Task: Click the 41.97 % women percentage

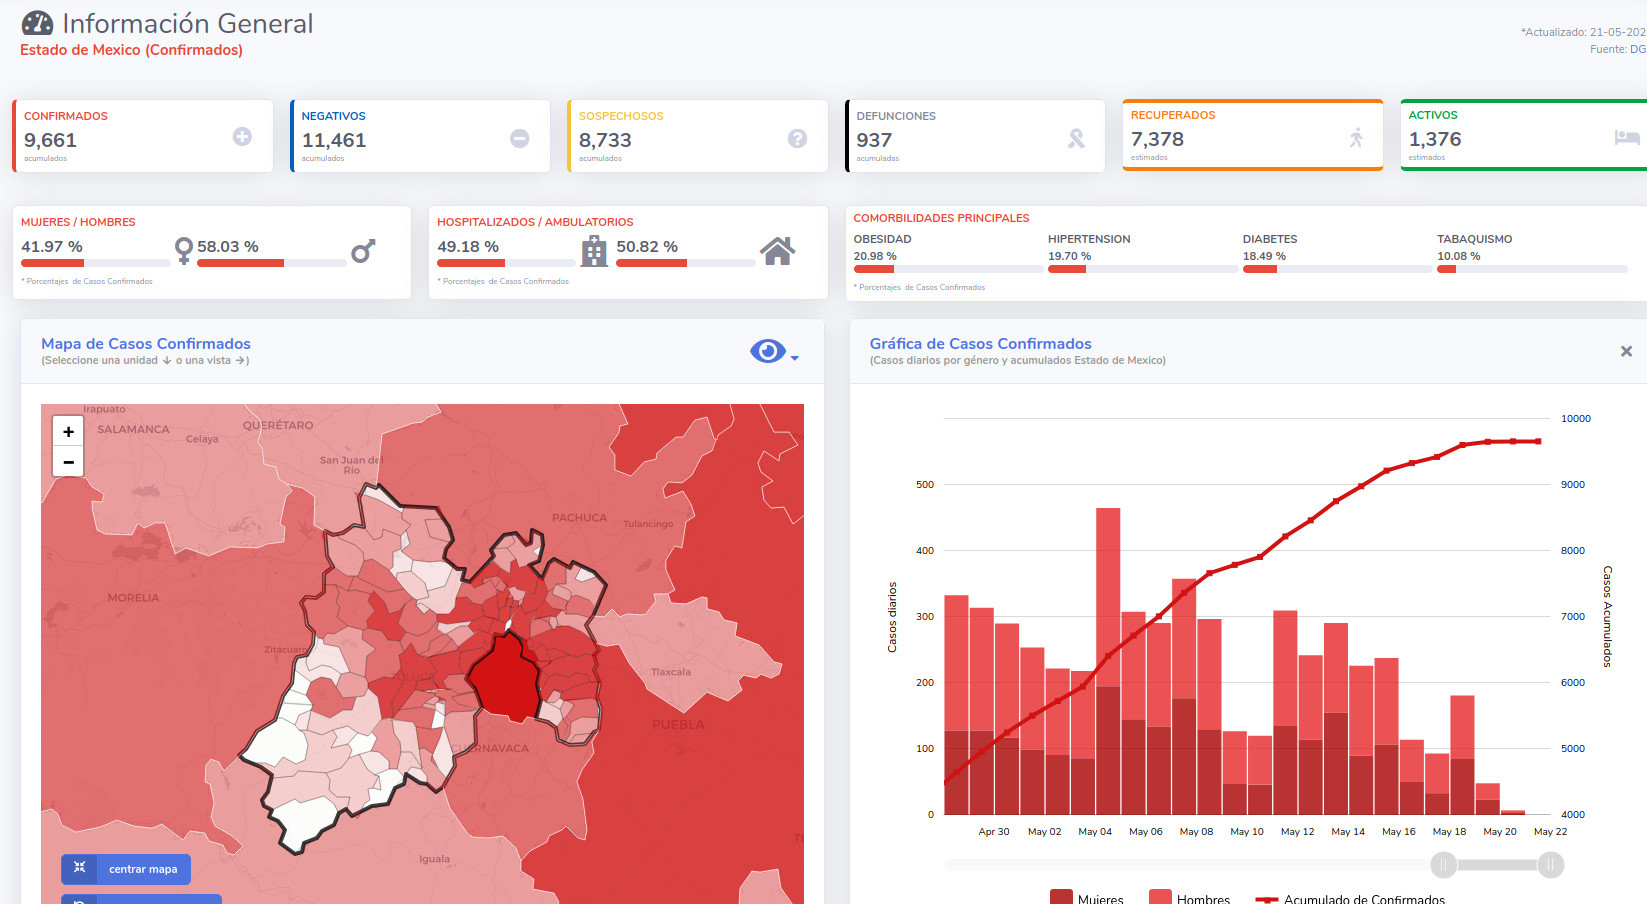Action: (x=52, y=246)
